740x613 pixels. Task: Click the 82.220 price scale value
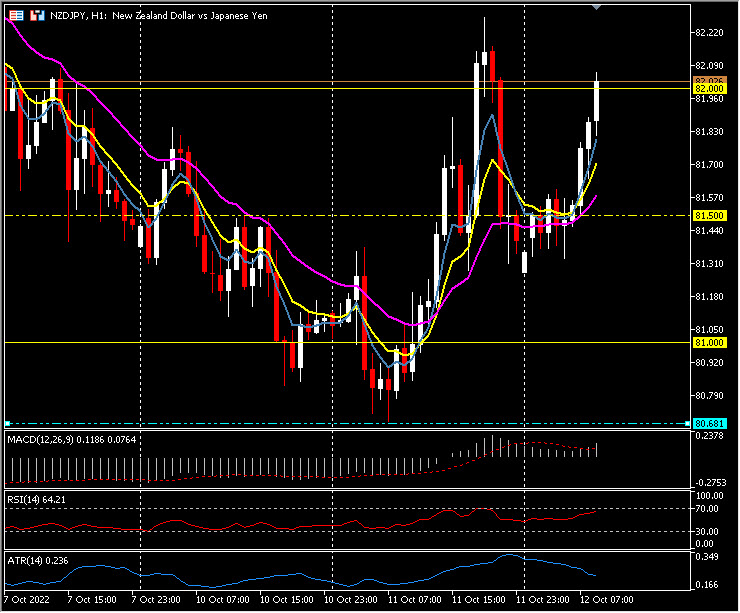(x=708, y=33)
